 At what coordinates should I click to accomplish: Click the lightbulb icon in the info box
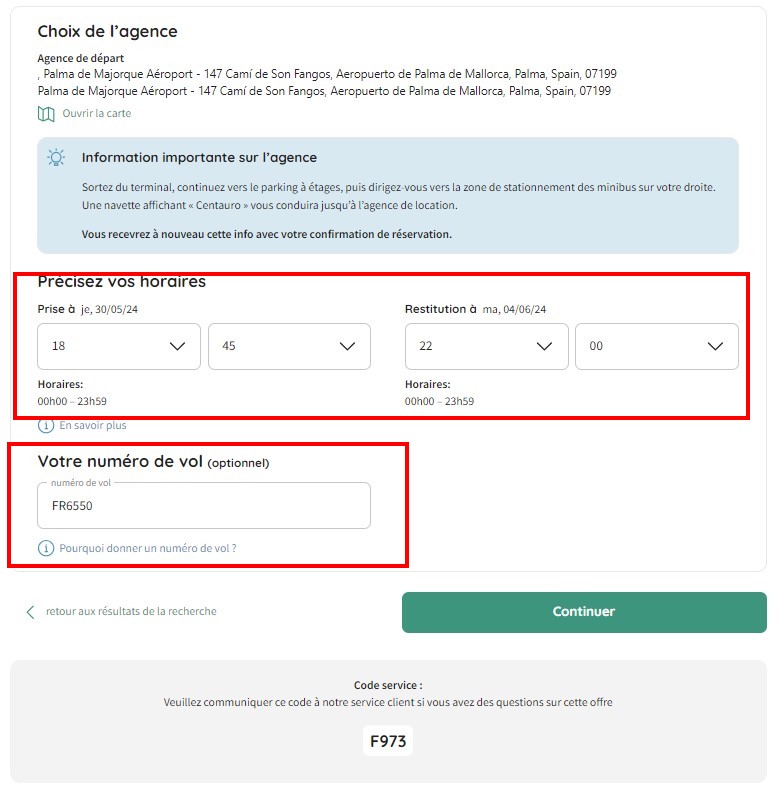pyautogui.click(x=57, y=158)
